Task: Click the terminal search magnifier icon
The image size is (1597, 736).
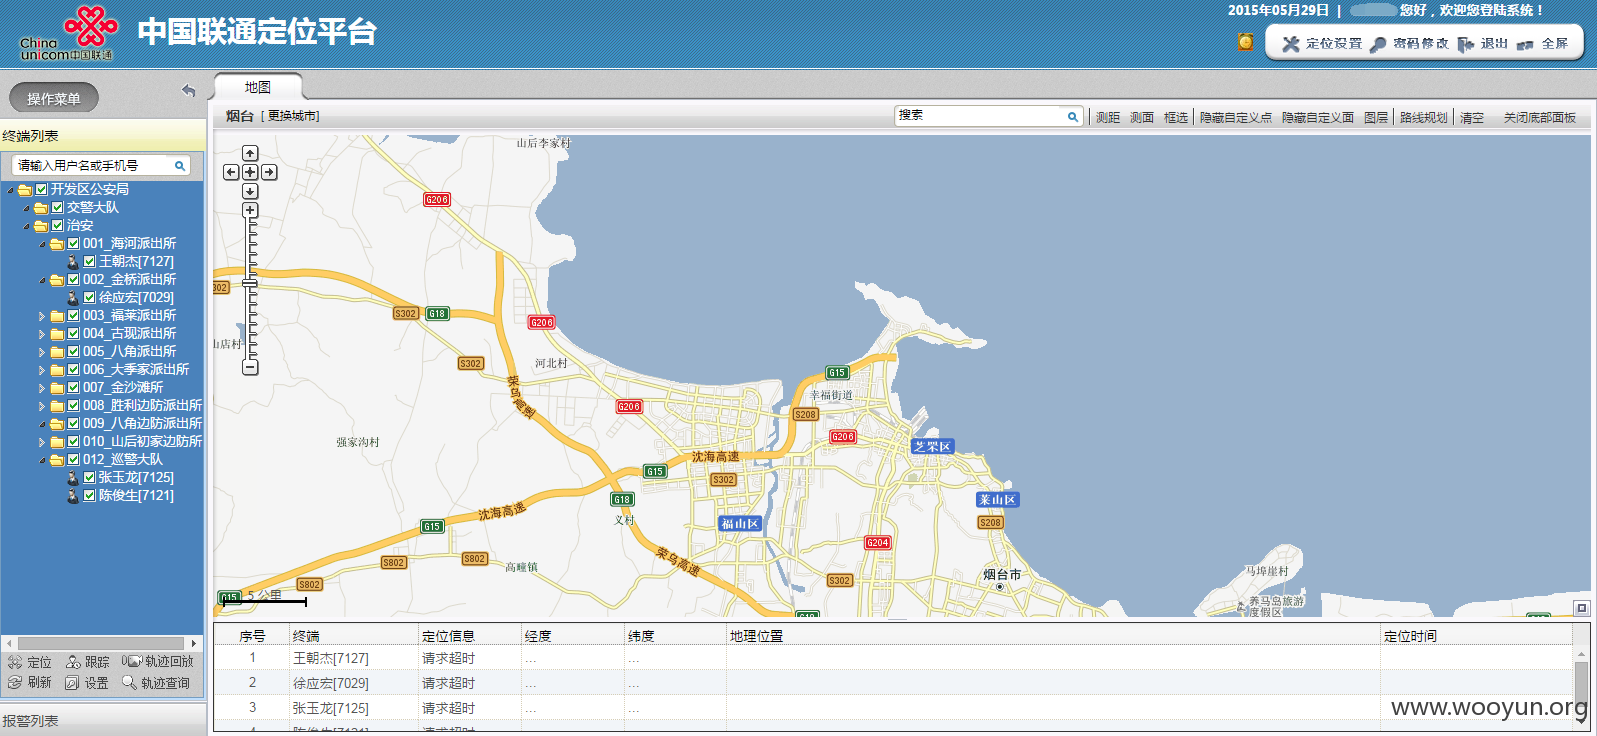Action: point(180,166)
